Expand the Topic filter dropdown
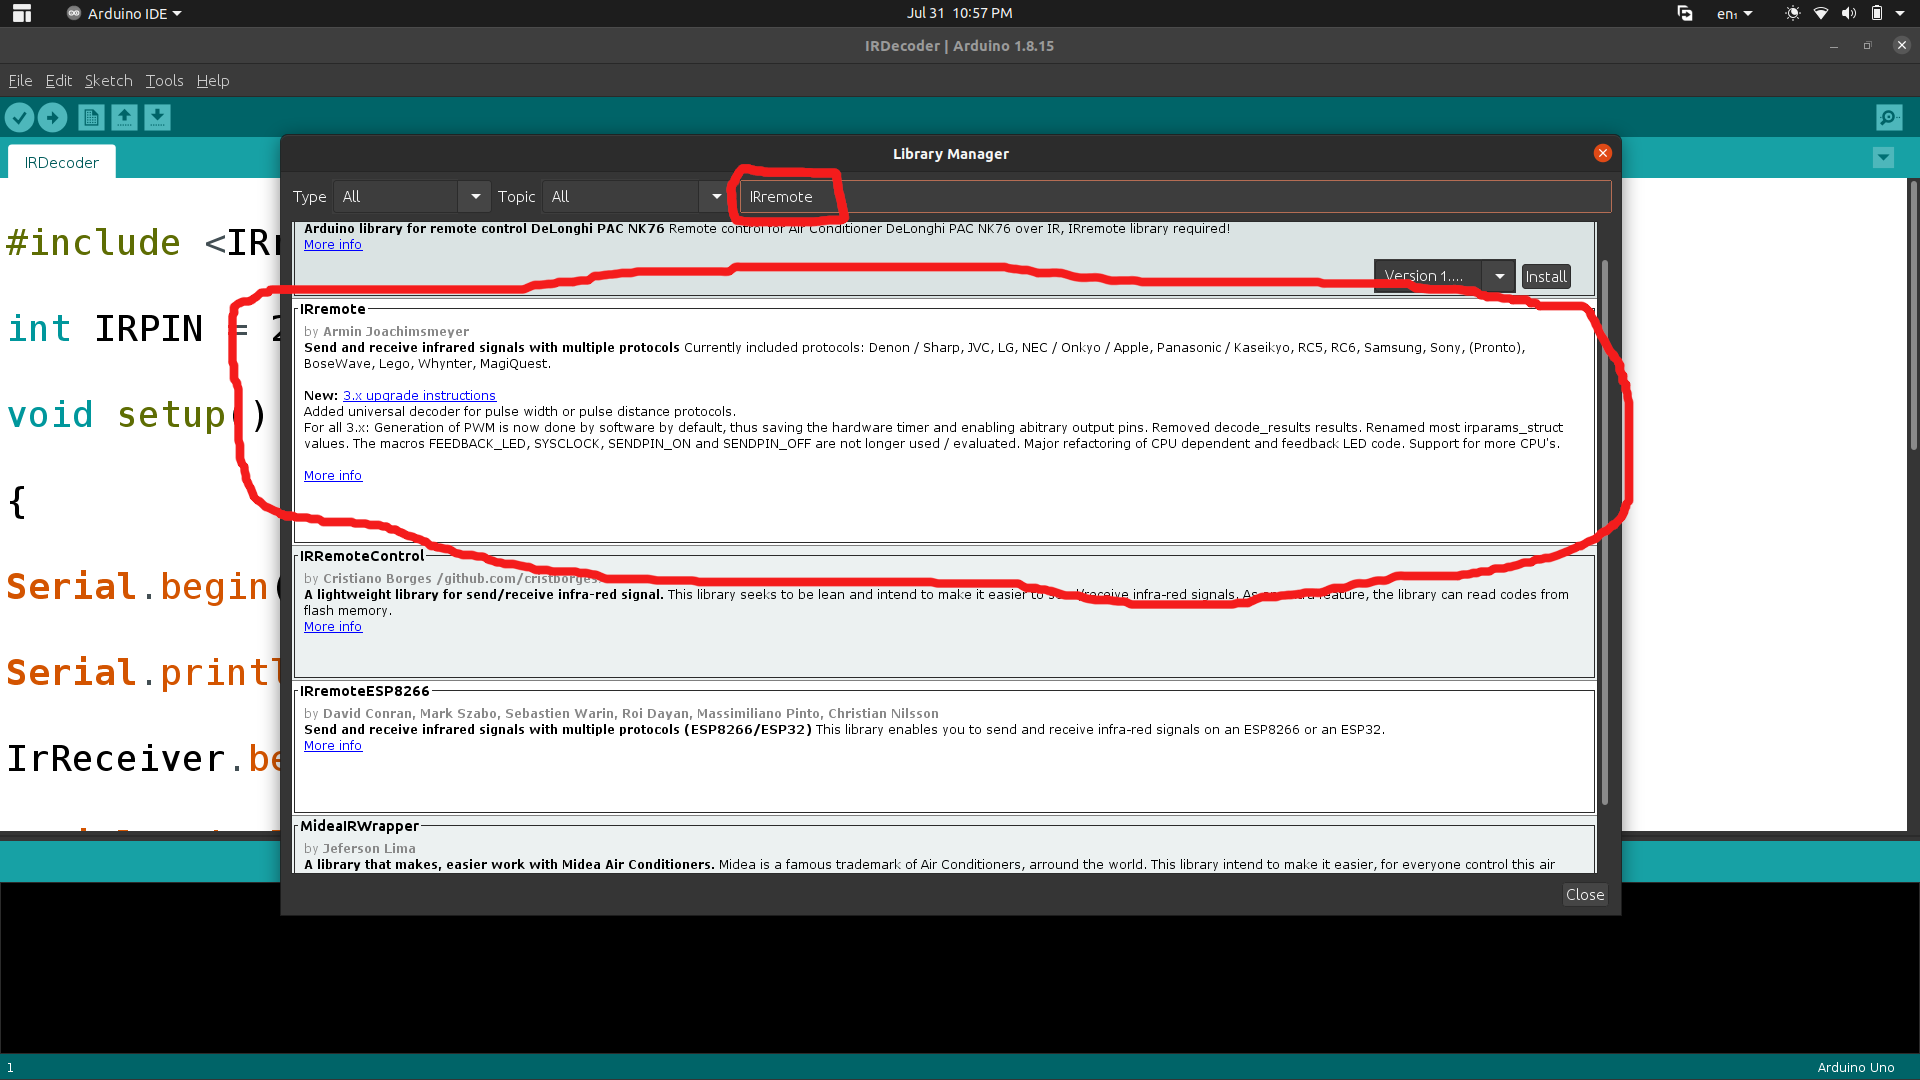The height and width of the screenshot is (1080, 1920). click(716, 197)
